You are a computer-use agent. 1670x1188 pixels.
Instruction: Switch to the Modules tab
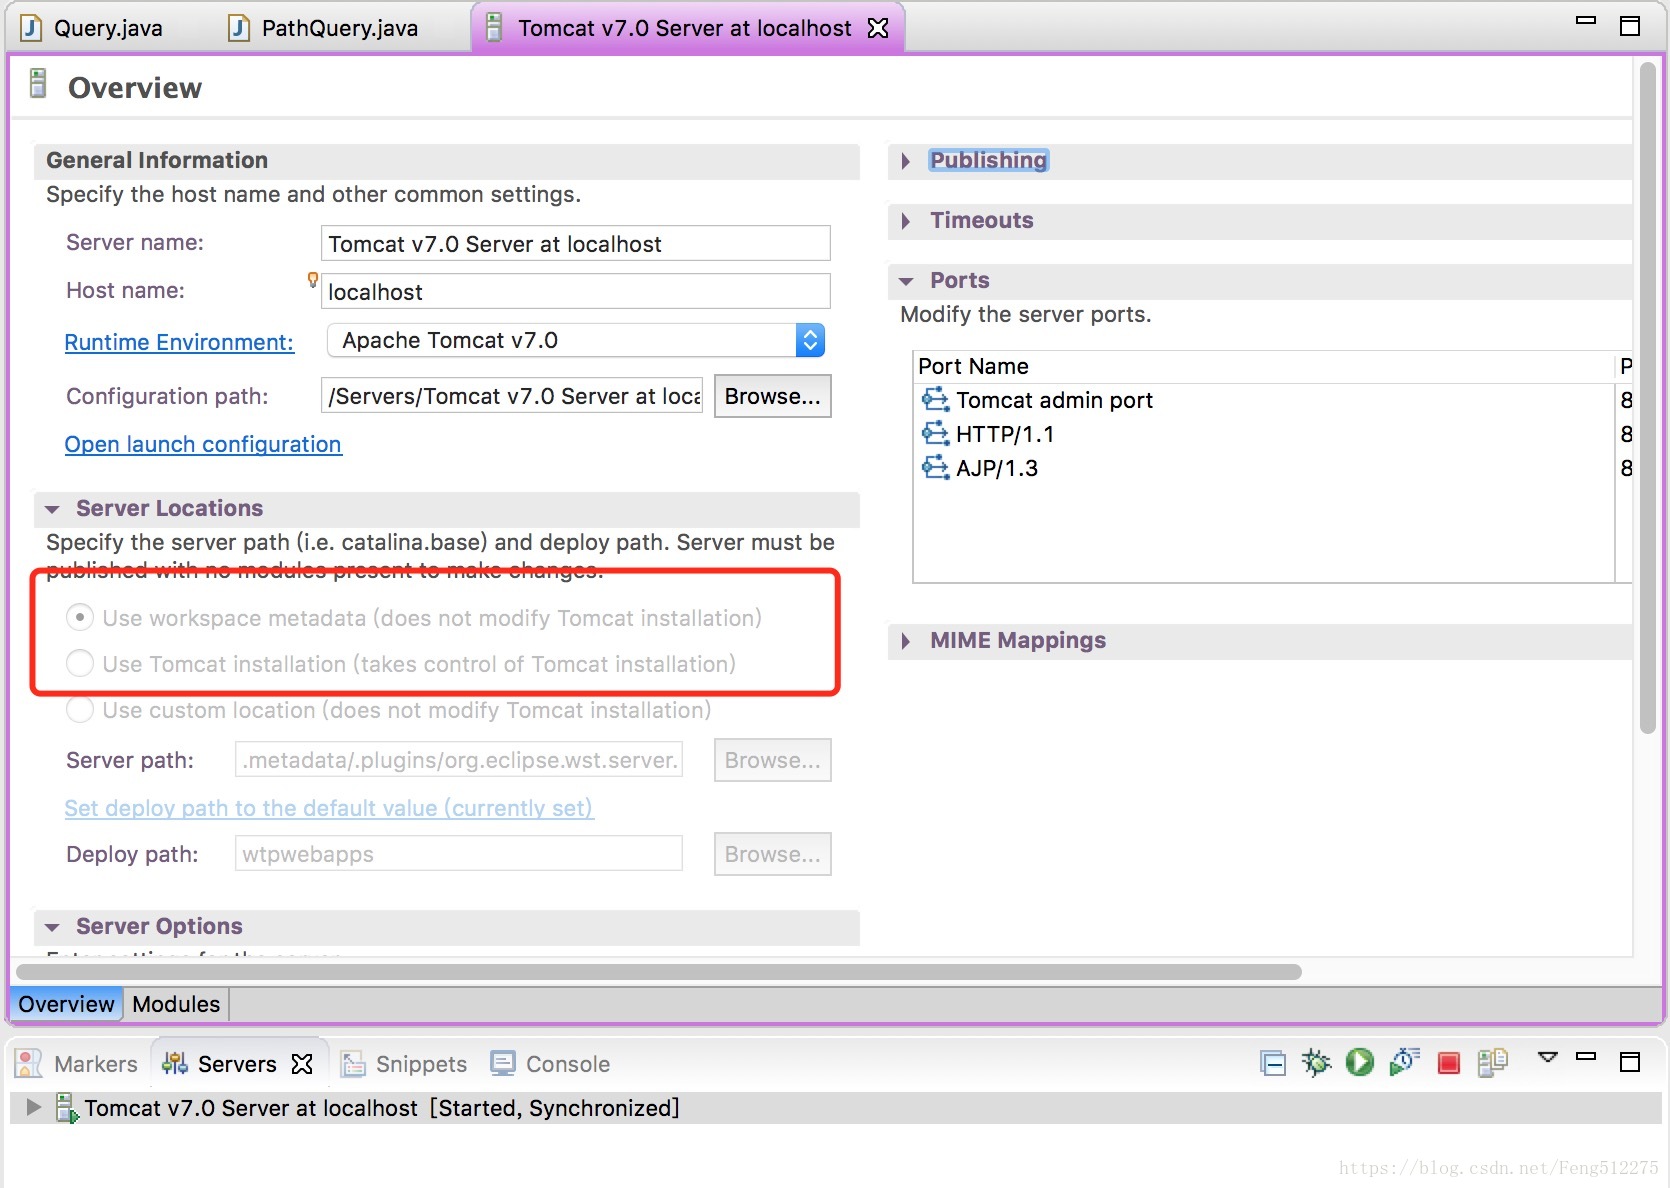coord(176,1004)
